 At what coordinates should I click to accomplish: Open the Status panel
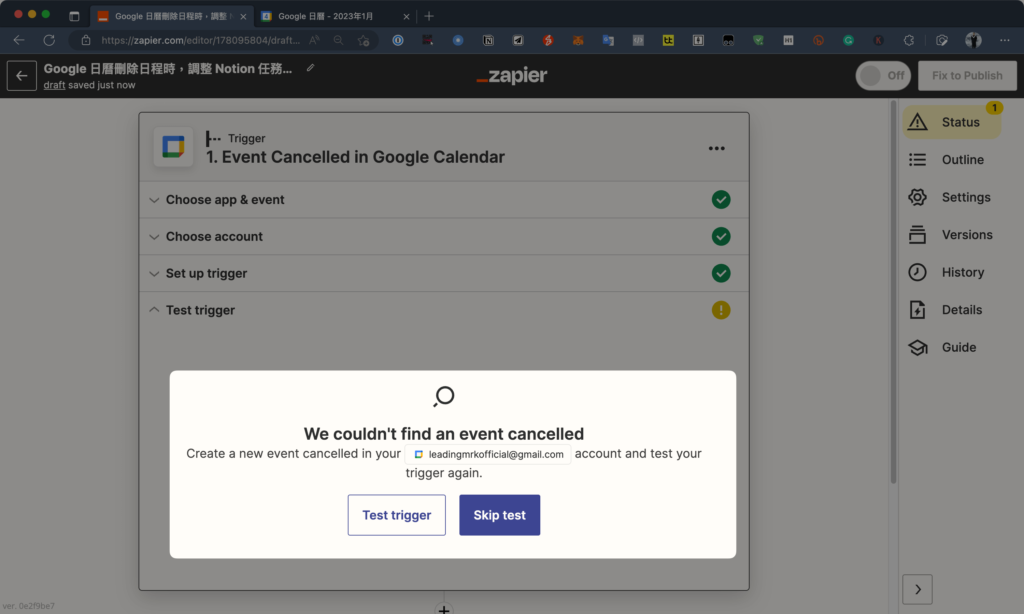point(952,122)
